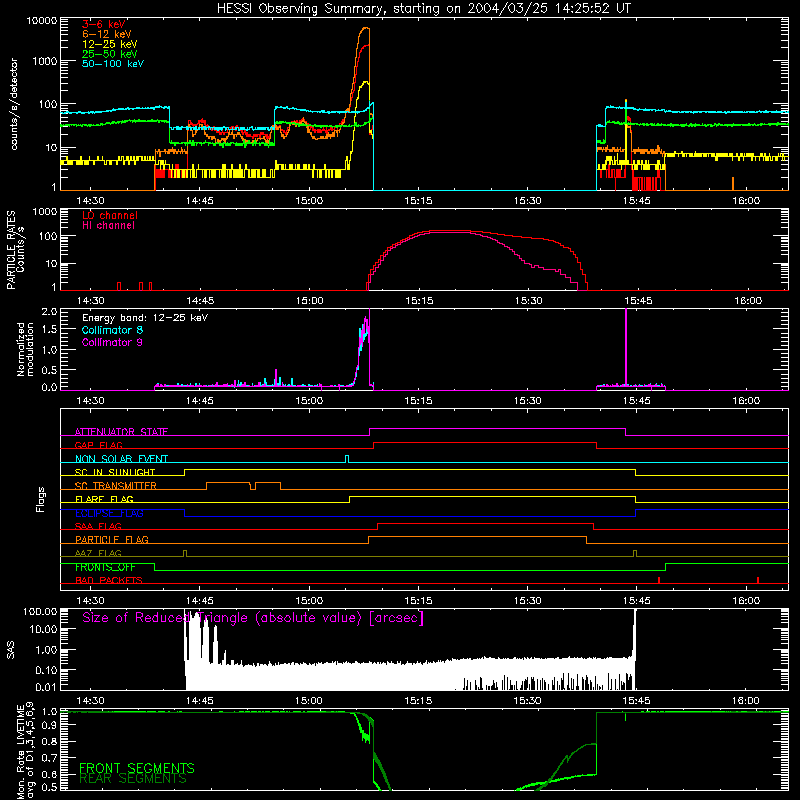Click the vertical 'Flags' axis label
The height and width of the screenshot is (800, 800).
pos(40,499)
